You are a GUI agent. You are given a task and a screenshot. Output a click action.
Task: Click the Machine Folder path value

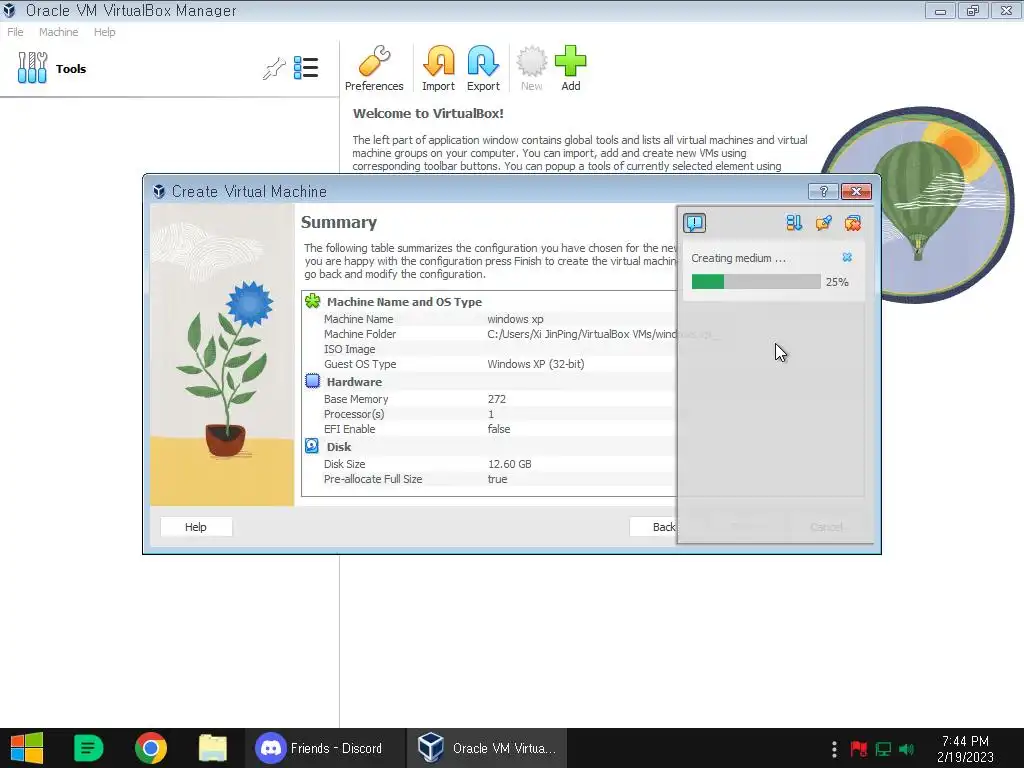[582, 334]
